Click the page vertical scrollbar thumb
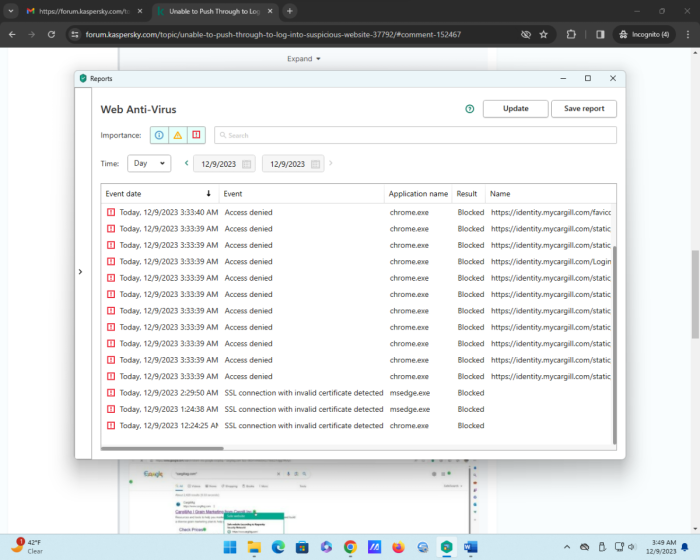Screen dimensions: 700x560 tap(695, 294)
